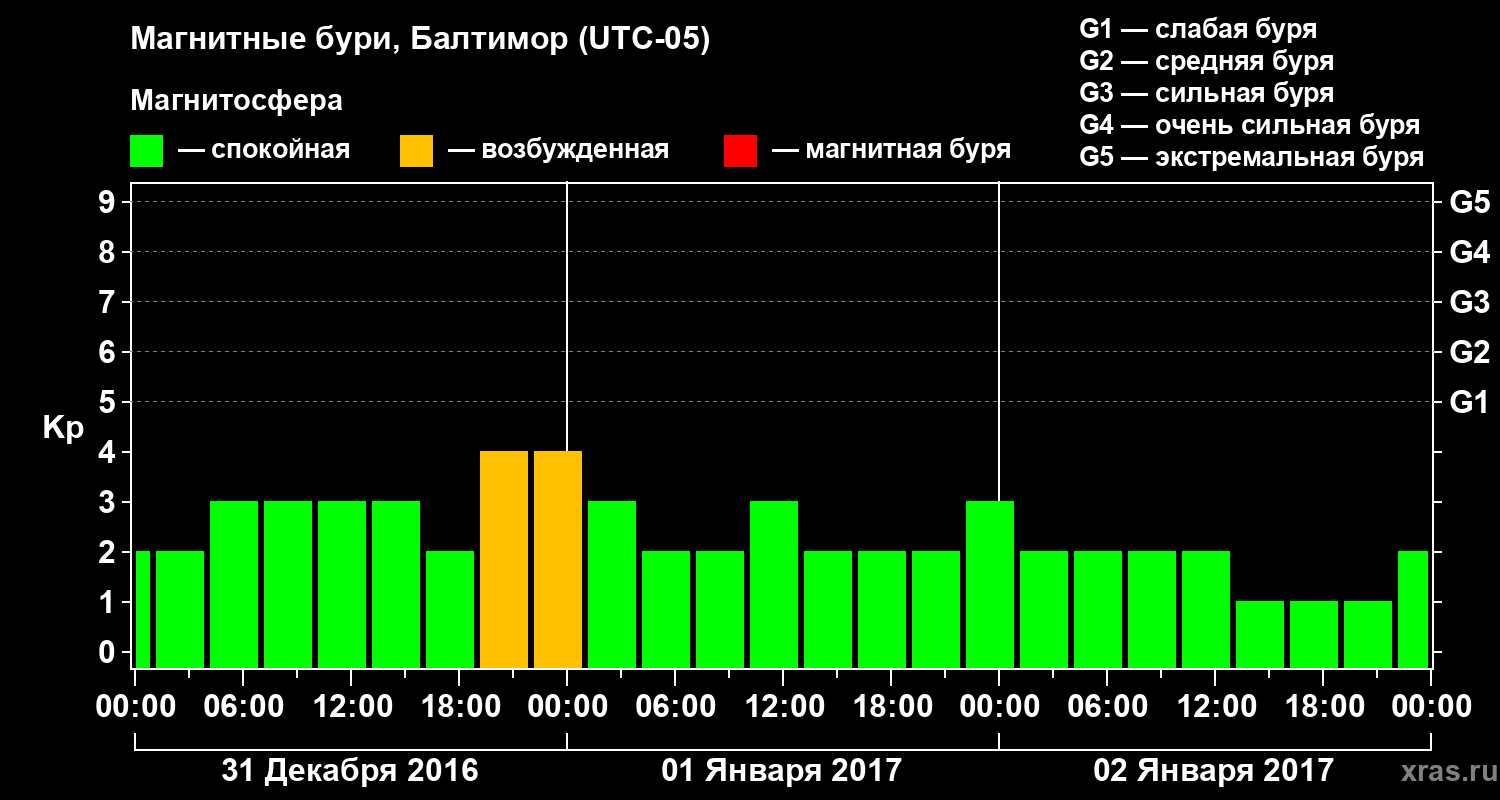Select the chart title 'Магнитные бури, Балтимор (UTC-05)'
Screen dimensions: 1500x800
click(420, 41)
